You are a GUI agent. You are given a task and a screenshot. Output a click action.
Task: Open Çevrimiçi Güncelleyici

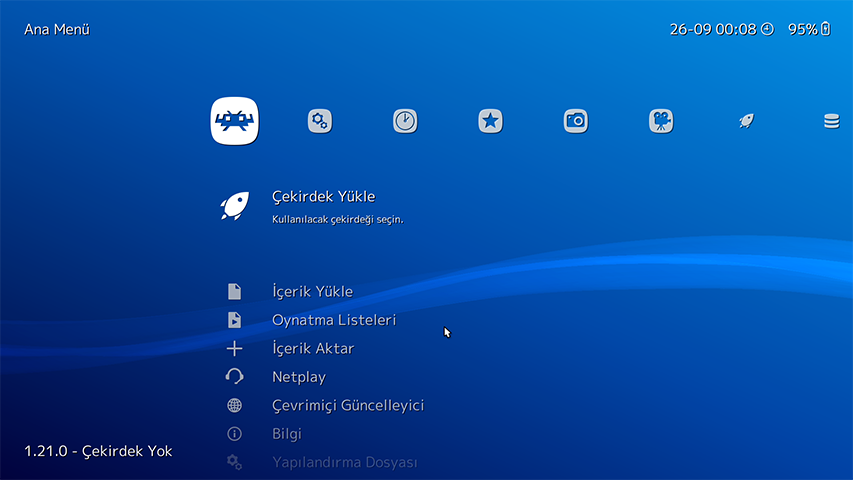tap(348, 405)
